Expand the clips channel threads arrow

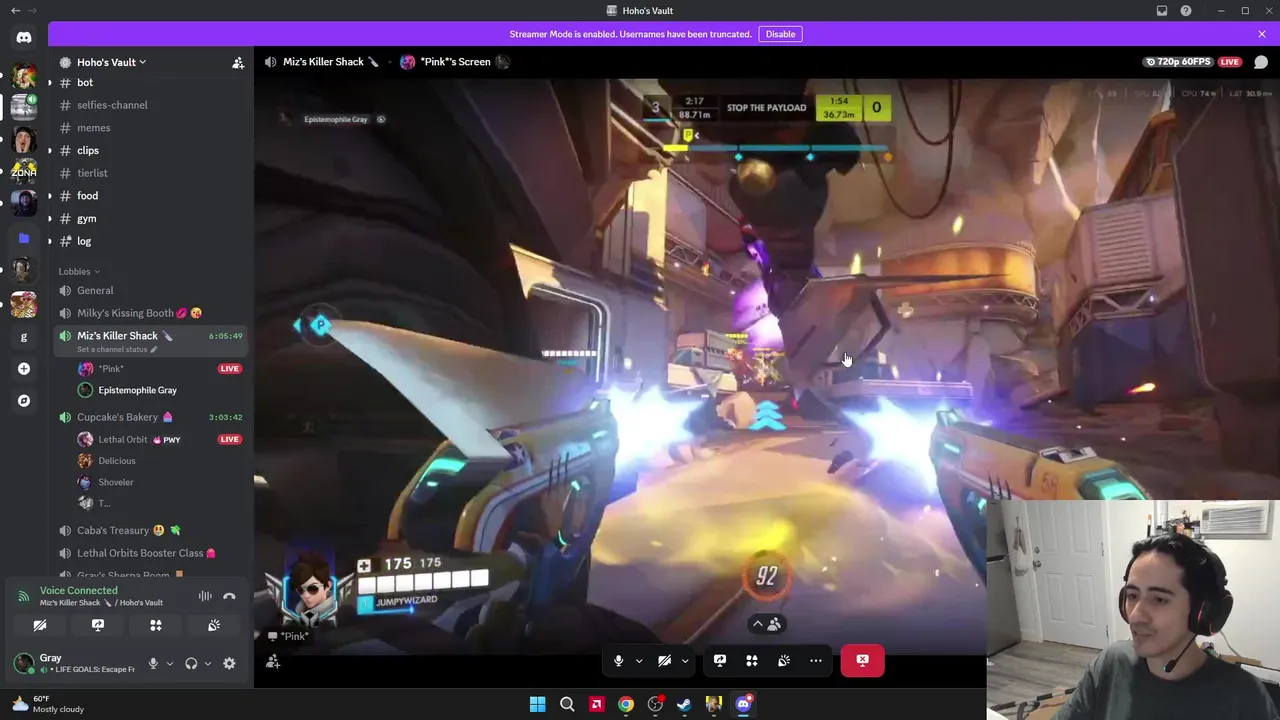pyautogui.click(x=49, y=151)
